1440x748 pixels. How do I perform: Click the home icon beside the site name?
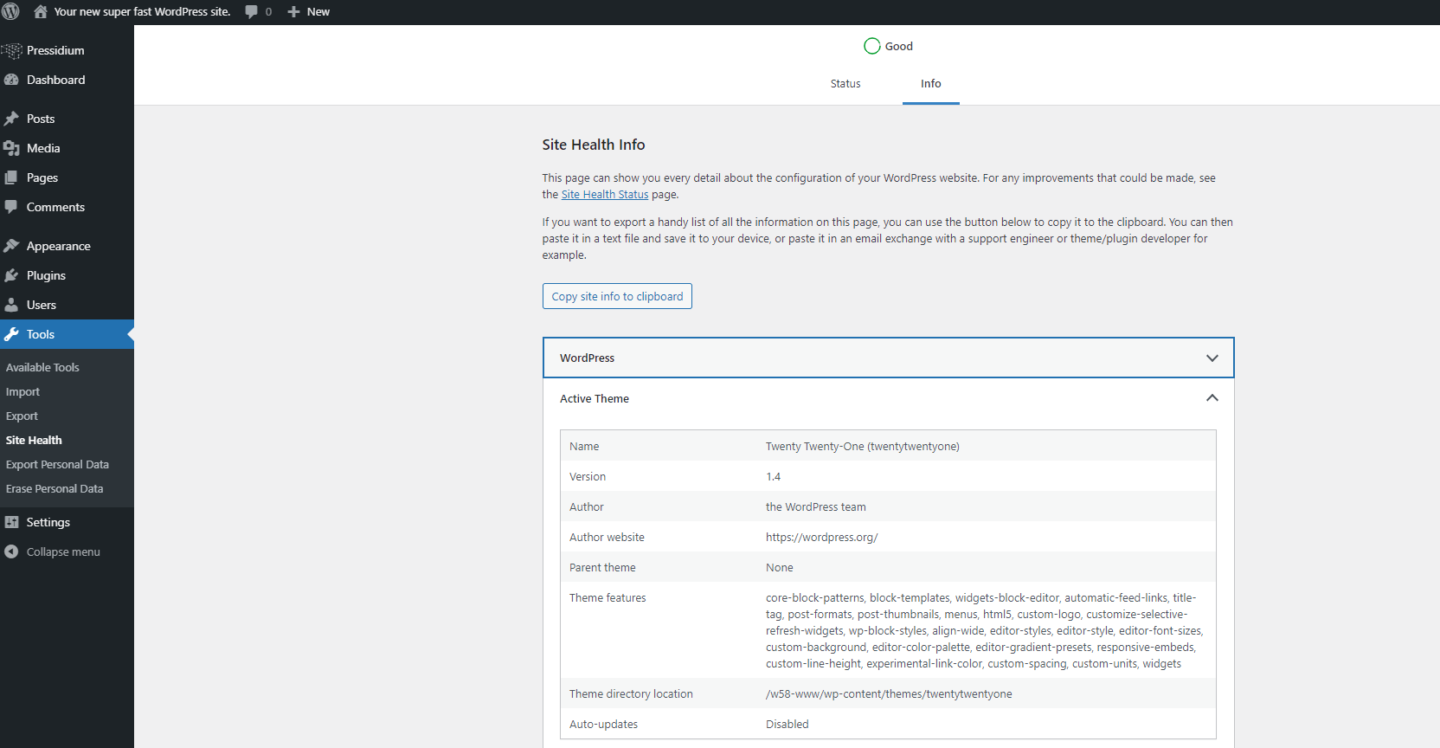click(x=40, y=12)
